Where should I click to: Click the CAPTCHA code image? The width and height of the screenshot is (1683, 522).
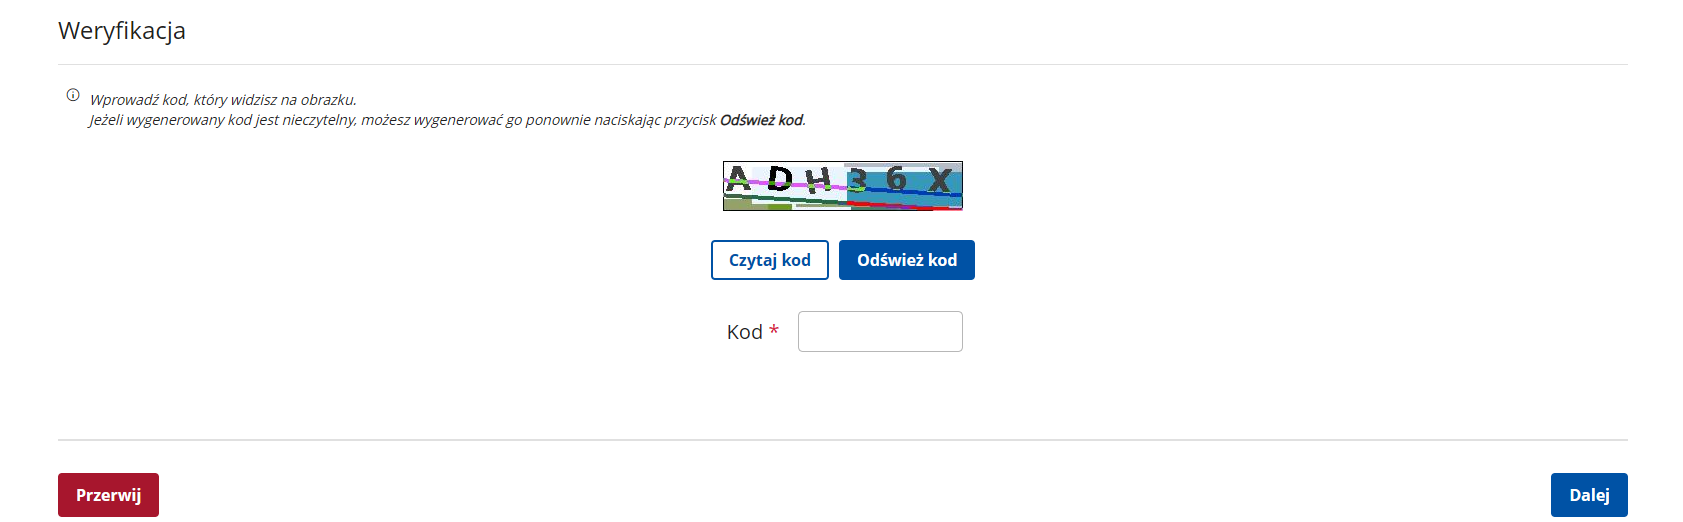tap(843, 186)
